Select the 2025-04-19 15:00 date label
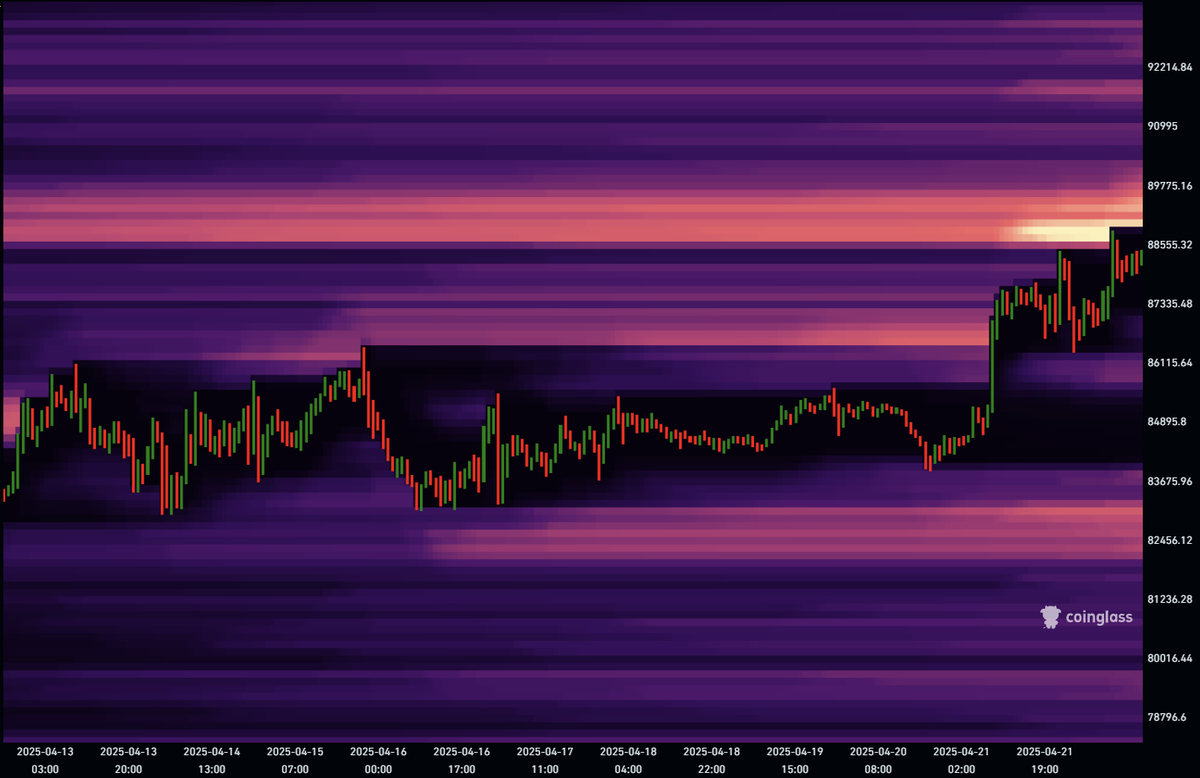Viewport: 1200px width, 778px height. (x=794, y=759)
